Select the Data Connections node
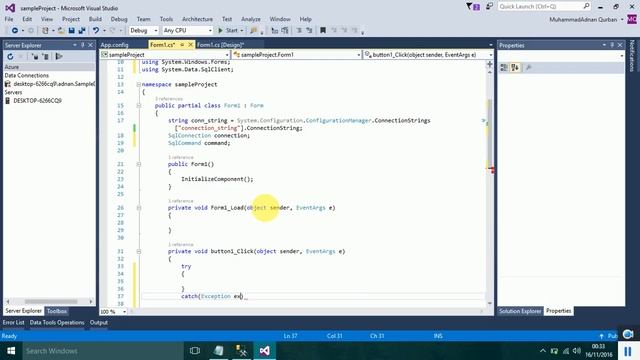 click(27, 76)
